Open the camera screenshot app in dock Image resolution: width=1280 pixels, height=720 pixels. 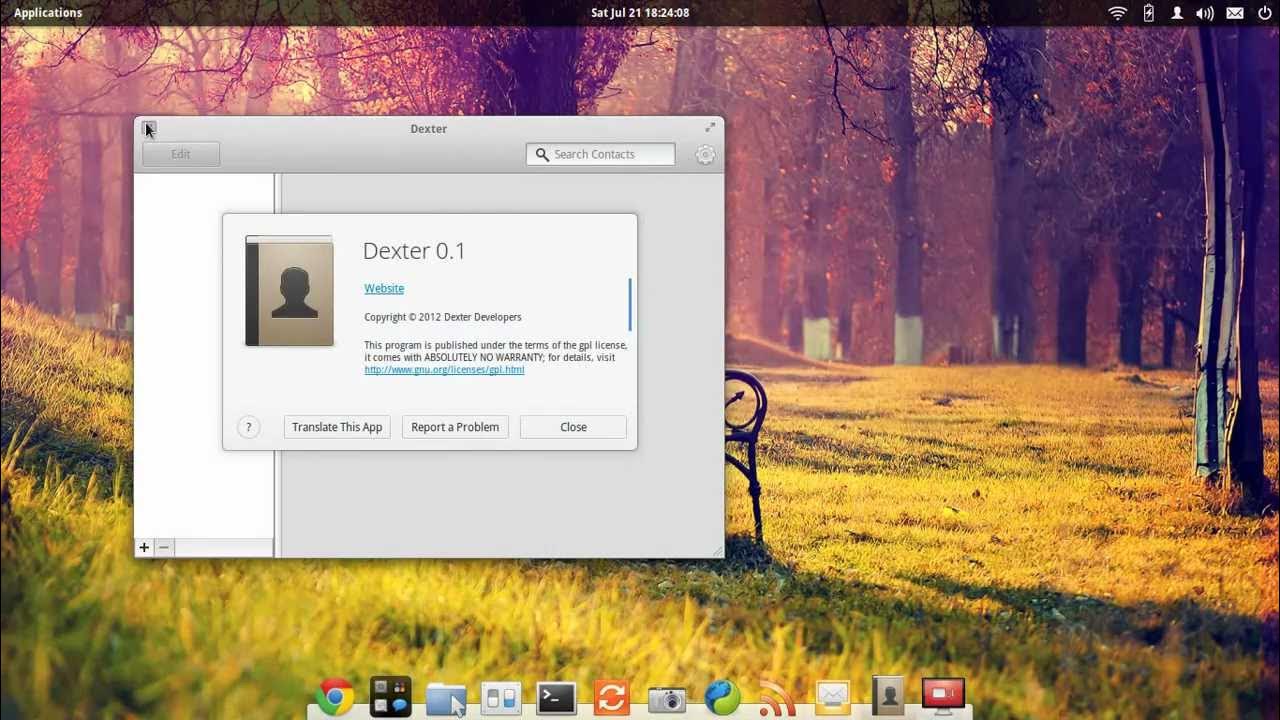point(667,699)
